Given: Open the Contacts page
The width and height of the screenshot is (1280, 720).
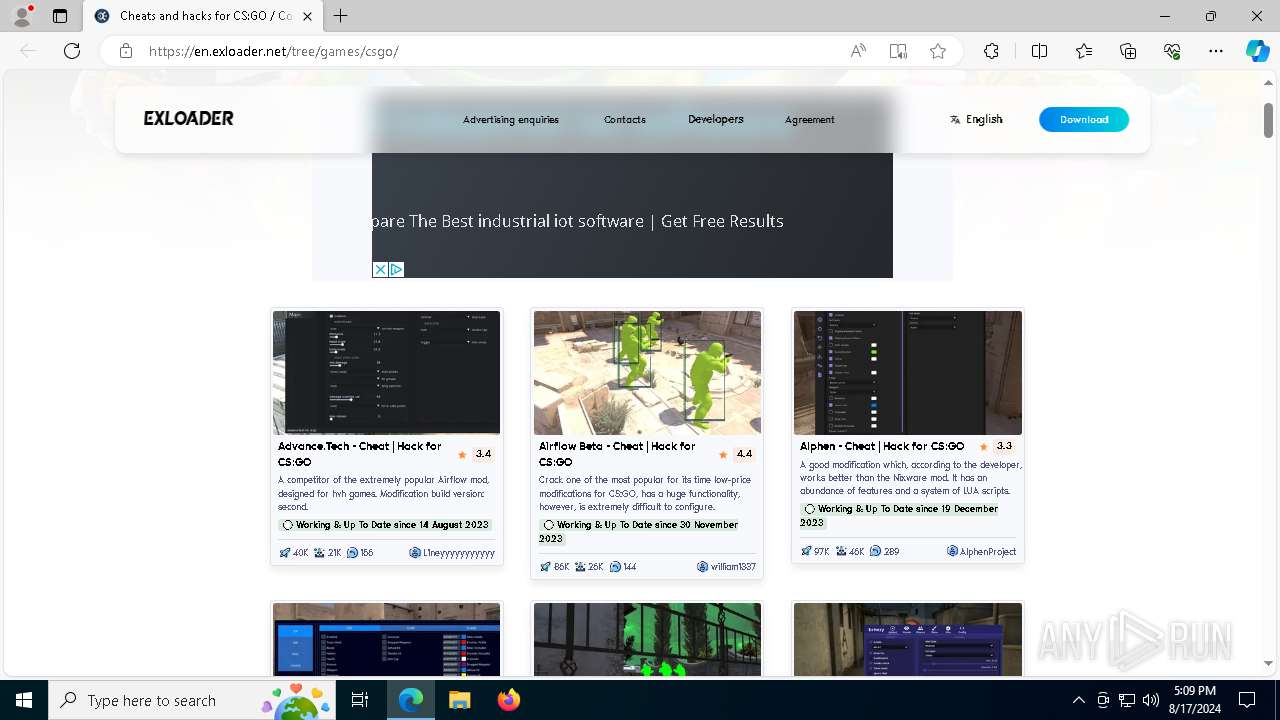Looking at the screenshot, I should (x=625, y=120).
